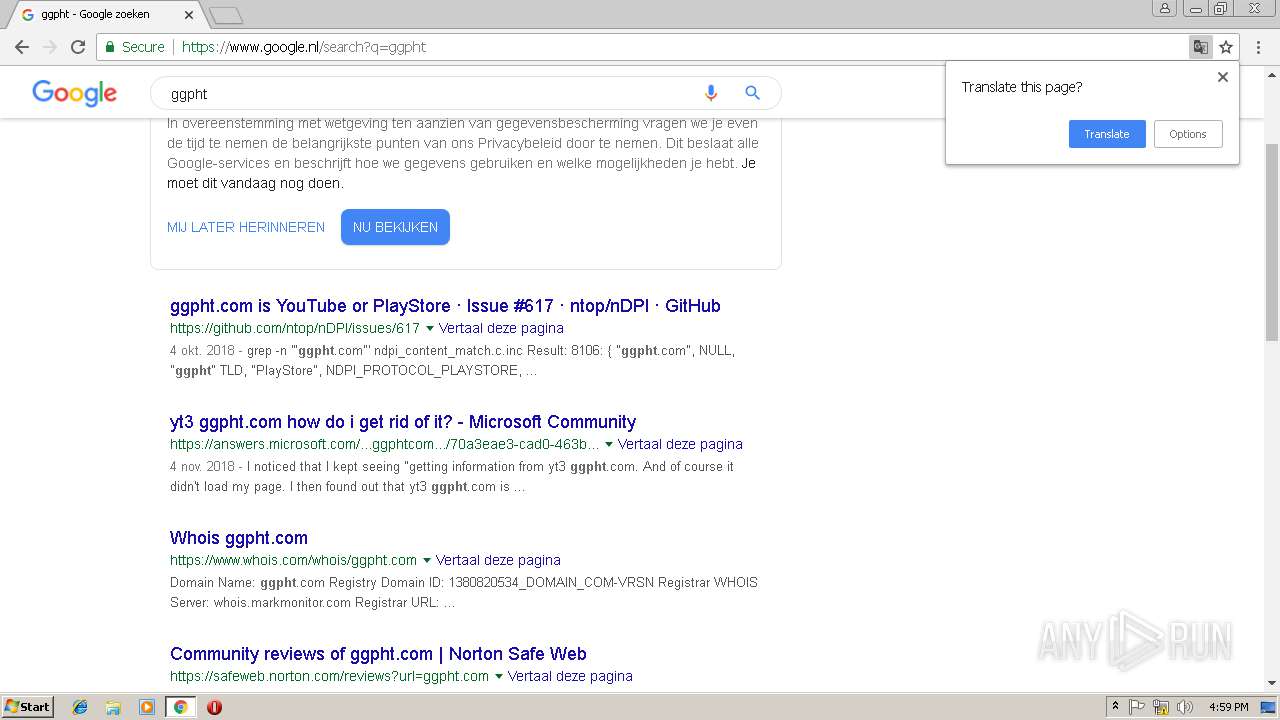Click the scrollbar down arrow

[x=1272, y=683]
